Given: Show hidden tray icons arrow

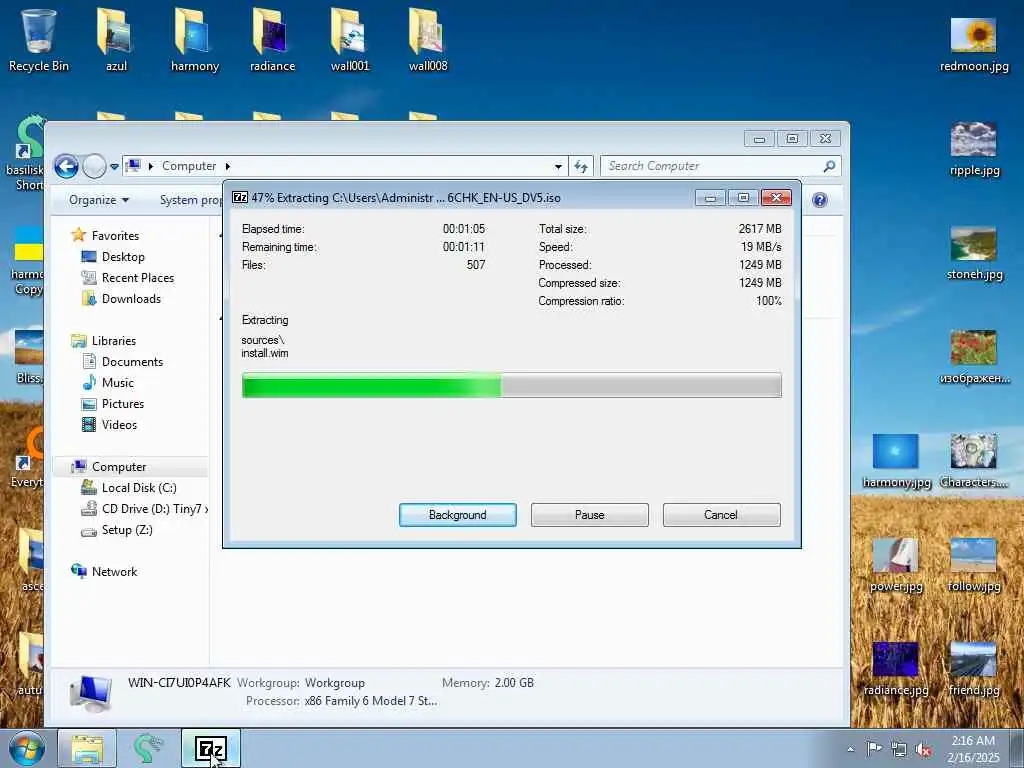Looking at the screenshot, I should tap(850, 749).
